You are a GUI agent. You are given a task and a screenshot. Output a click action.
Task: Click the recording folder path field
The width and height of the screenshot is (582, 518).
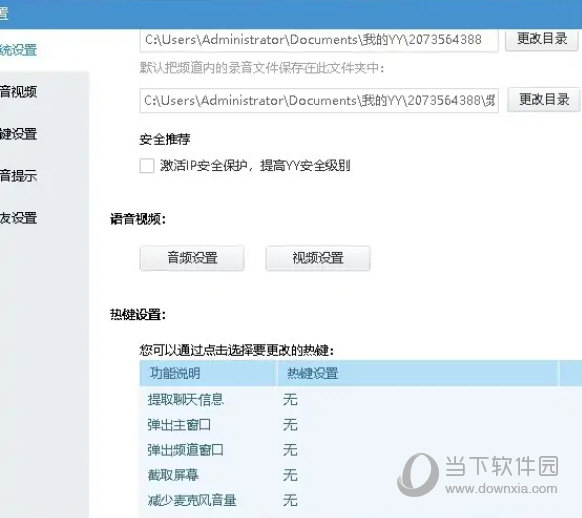click(319, 100)
